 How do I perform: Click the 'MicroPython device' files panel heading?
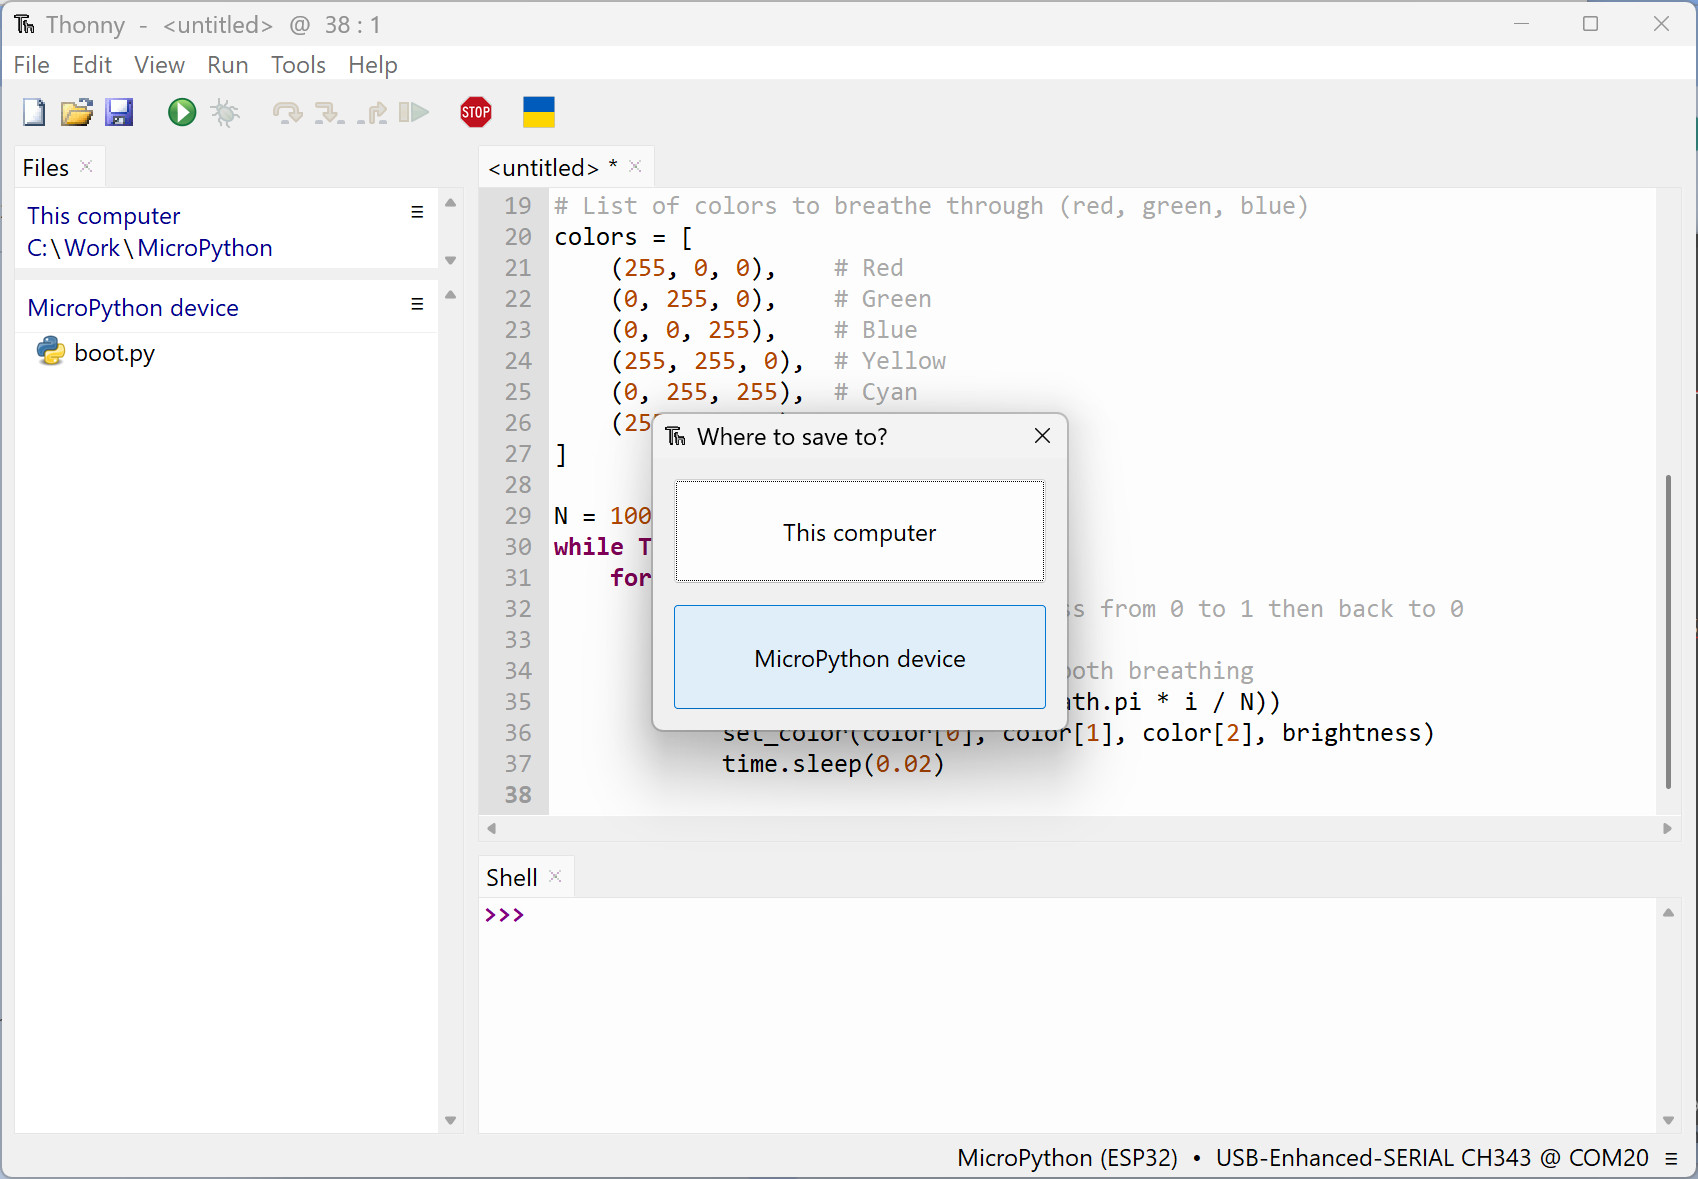(133, 308)
